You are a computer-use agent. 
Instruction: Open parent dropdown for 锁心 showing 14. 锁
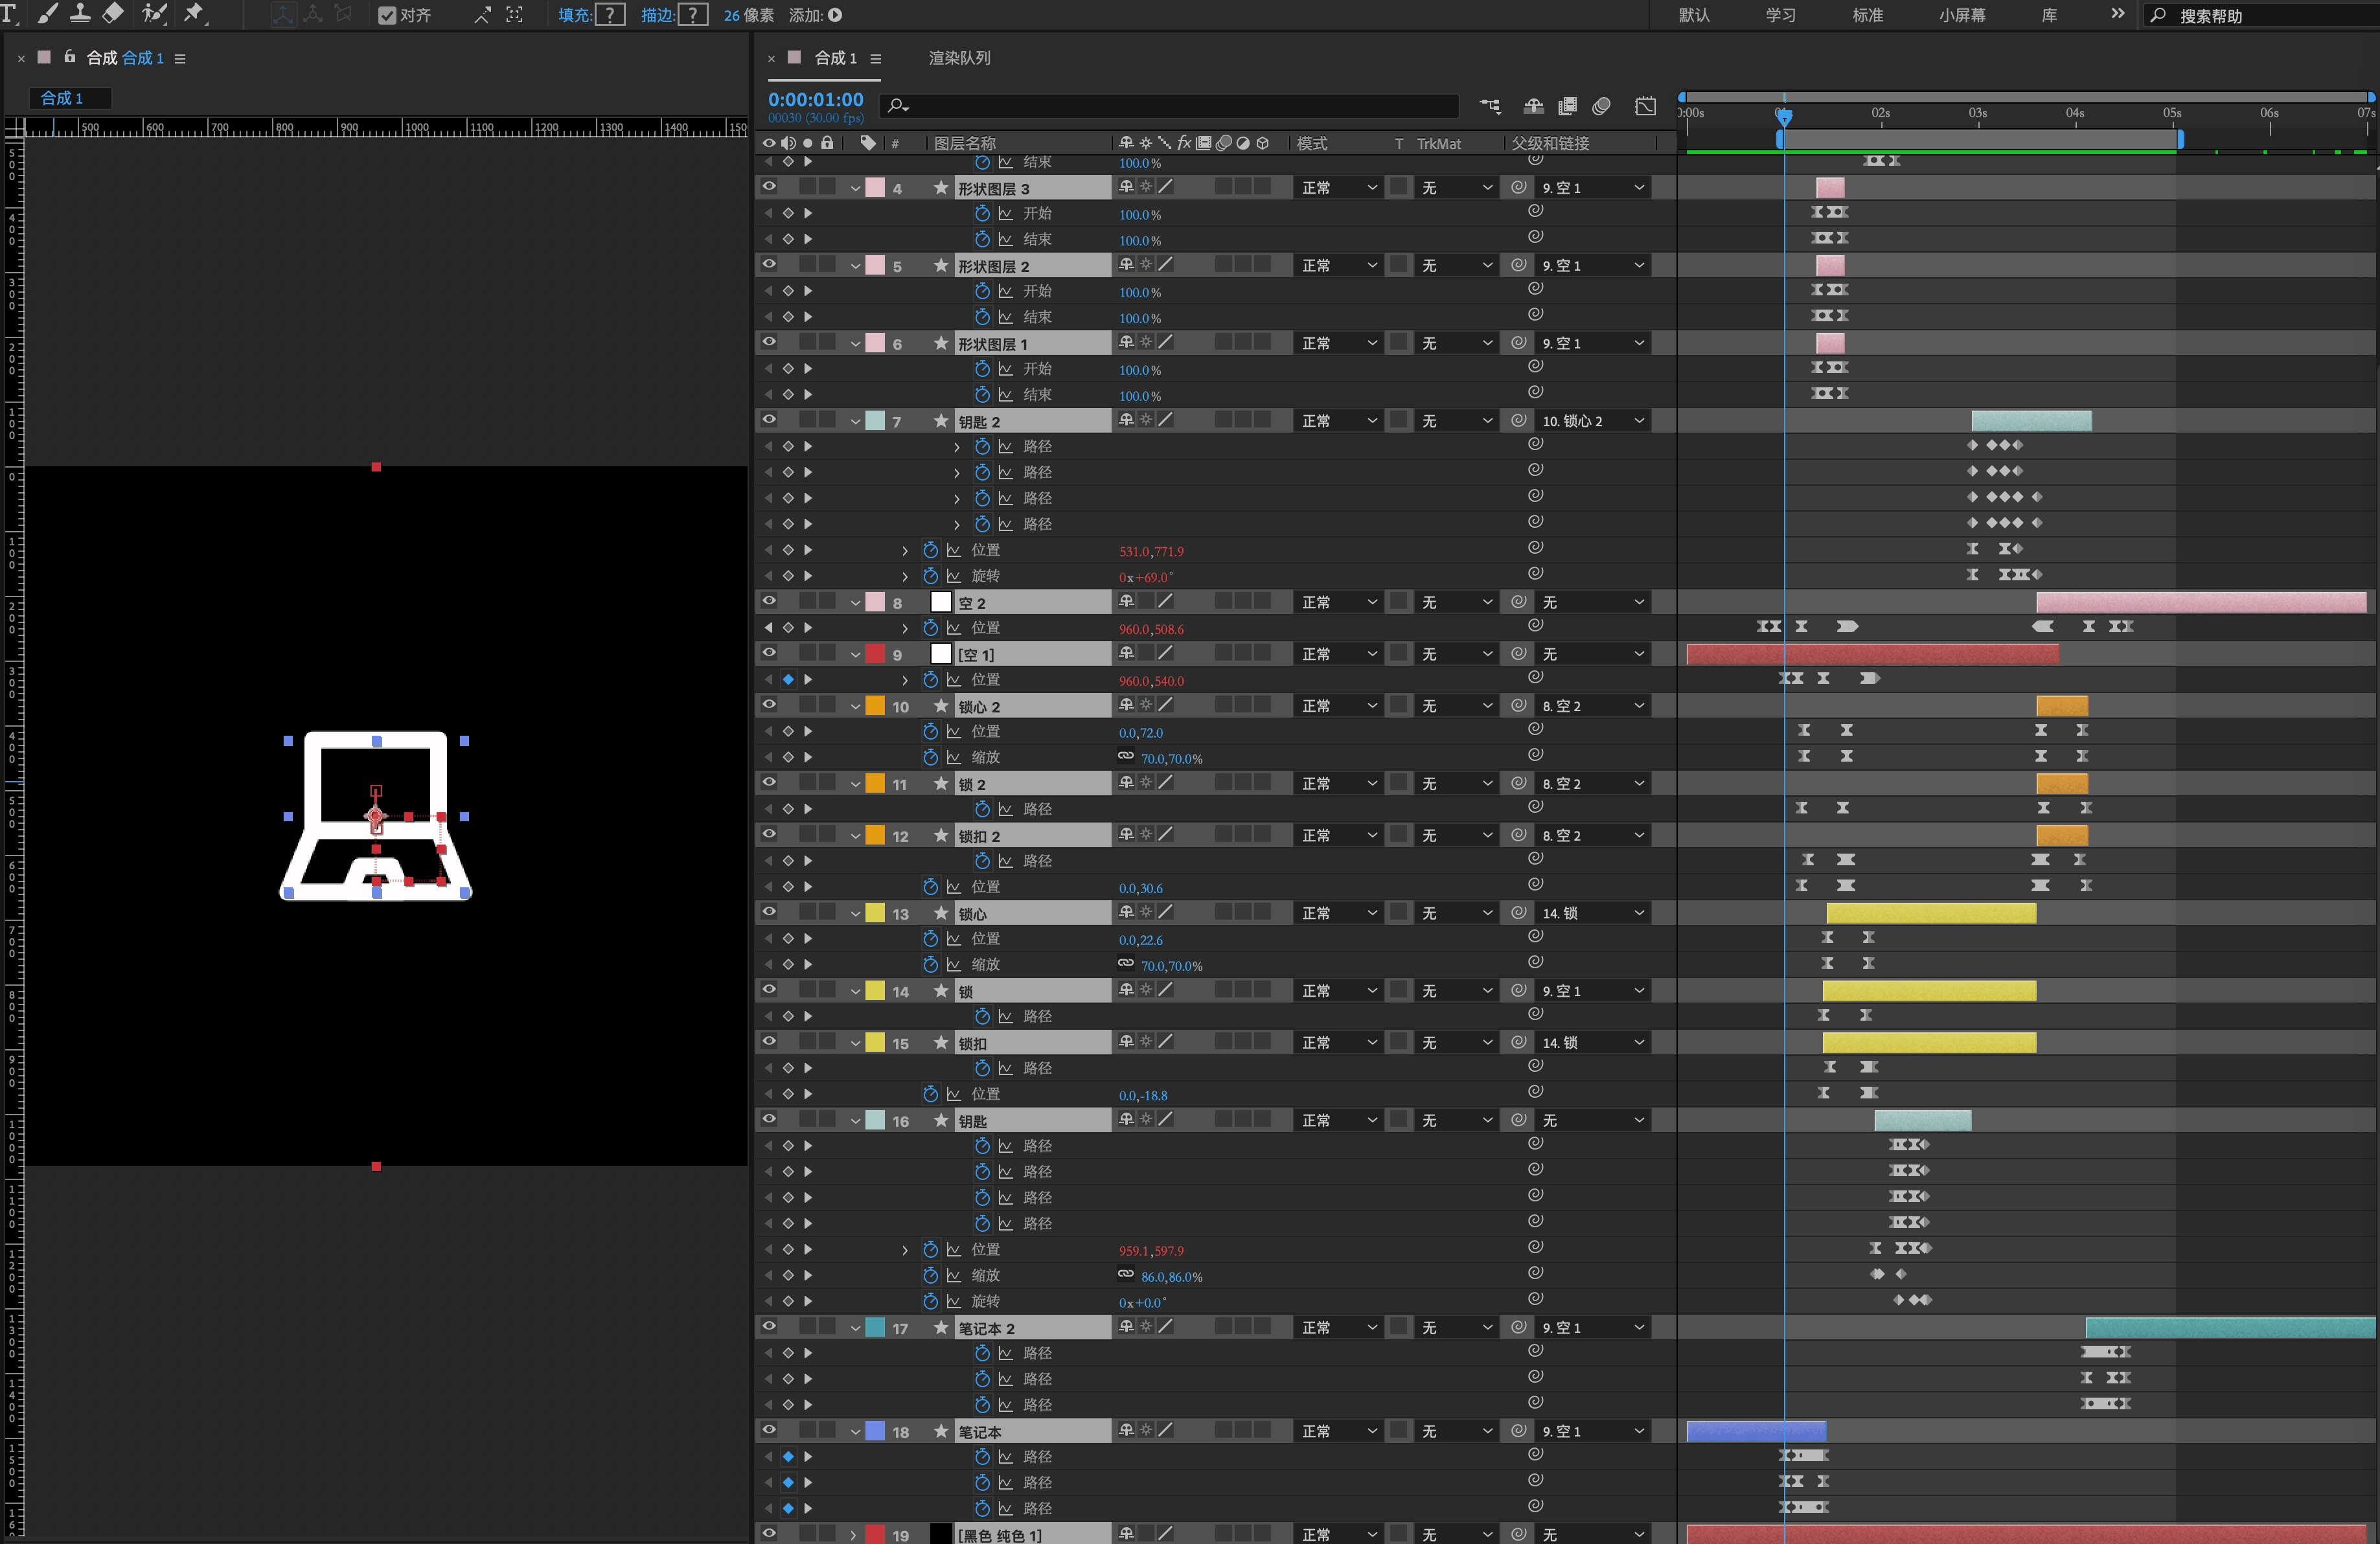pos(1592,913)
